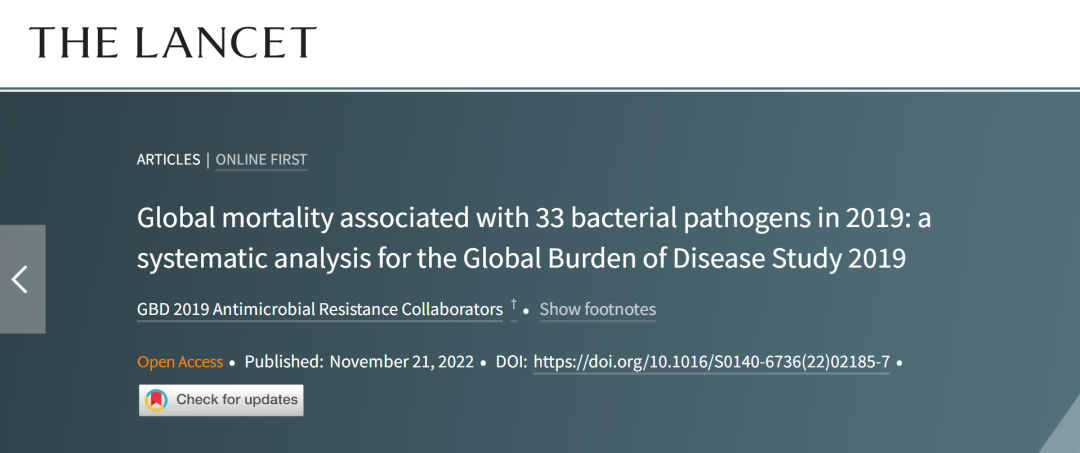Click the 'Published:' label text
The height and width of the screenshot is (453, 1080).
(x=284, y=362)
